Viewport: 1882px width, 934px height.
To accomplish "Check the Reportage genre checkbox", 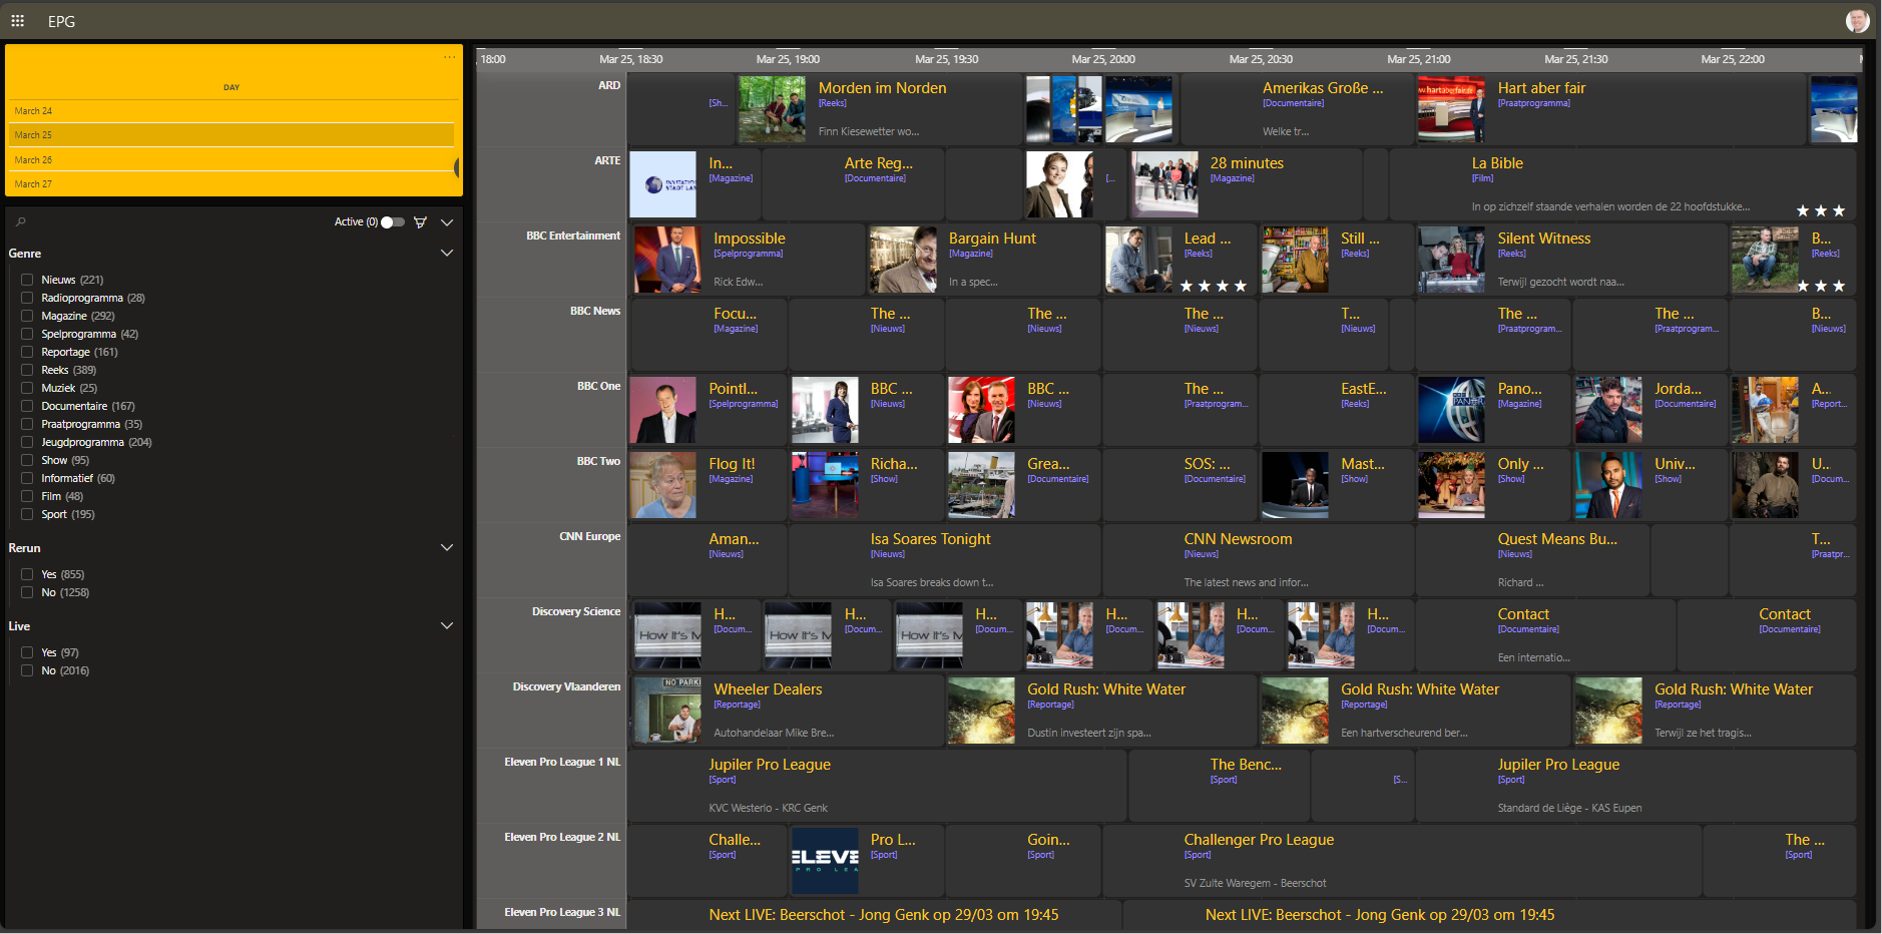I will pos(27,352).
